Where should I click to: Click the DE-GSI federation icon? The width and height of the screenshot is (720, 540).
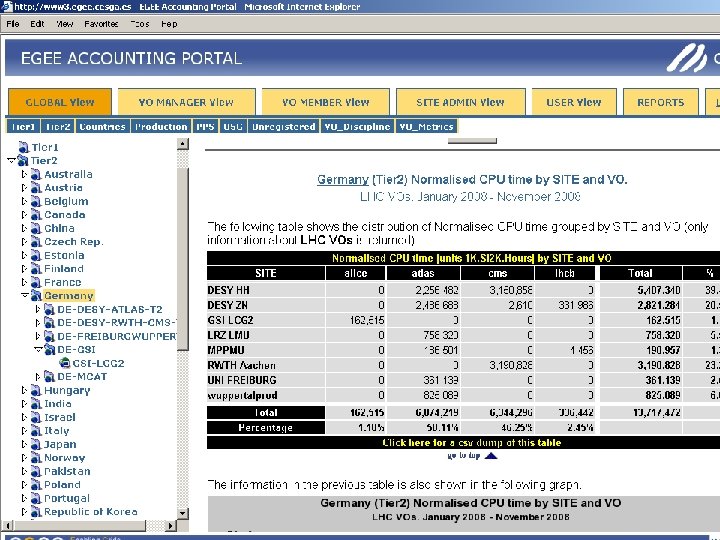click(50, 350)
